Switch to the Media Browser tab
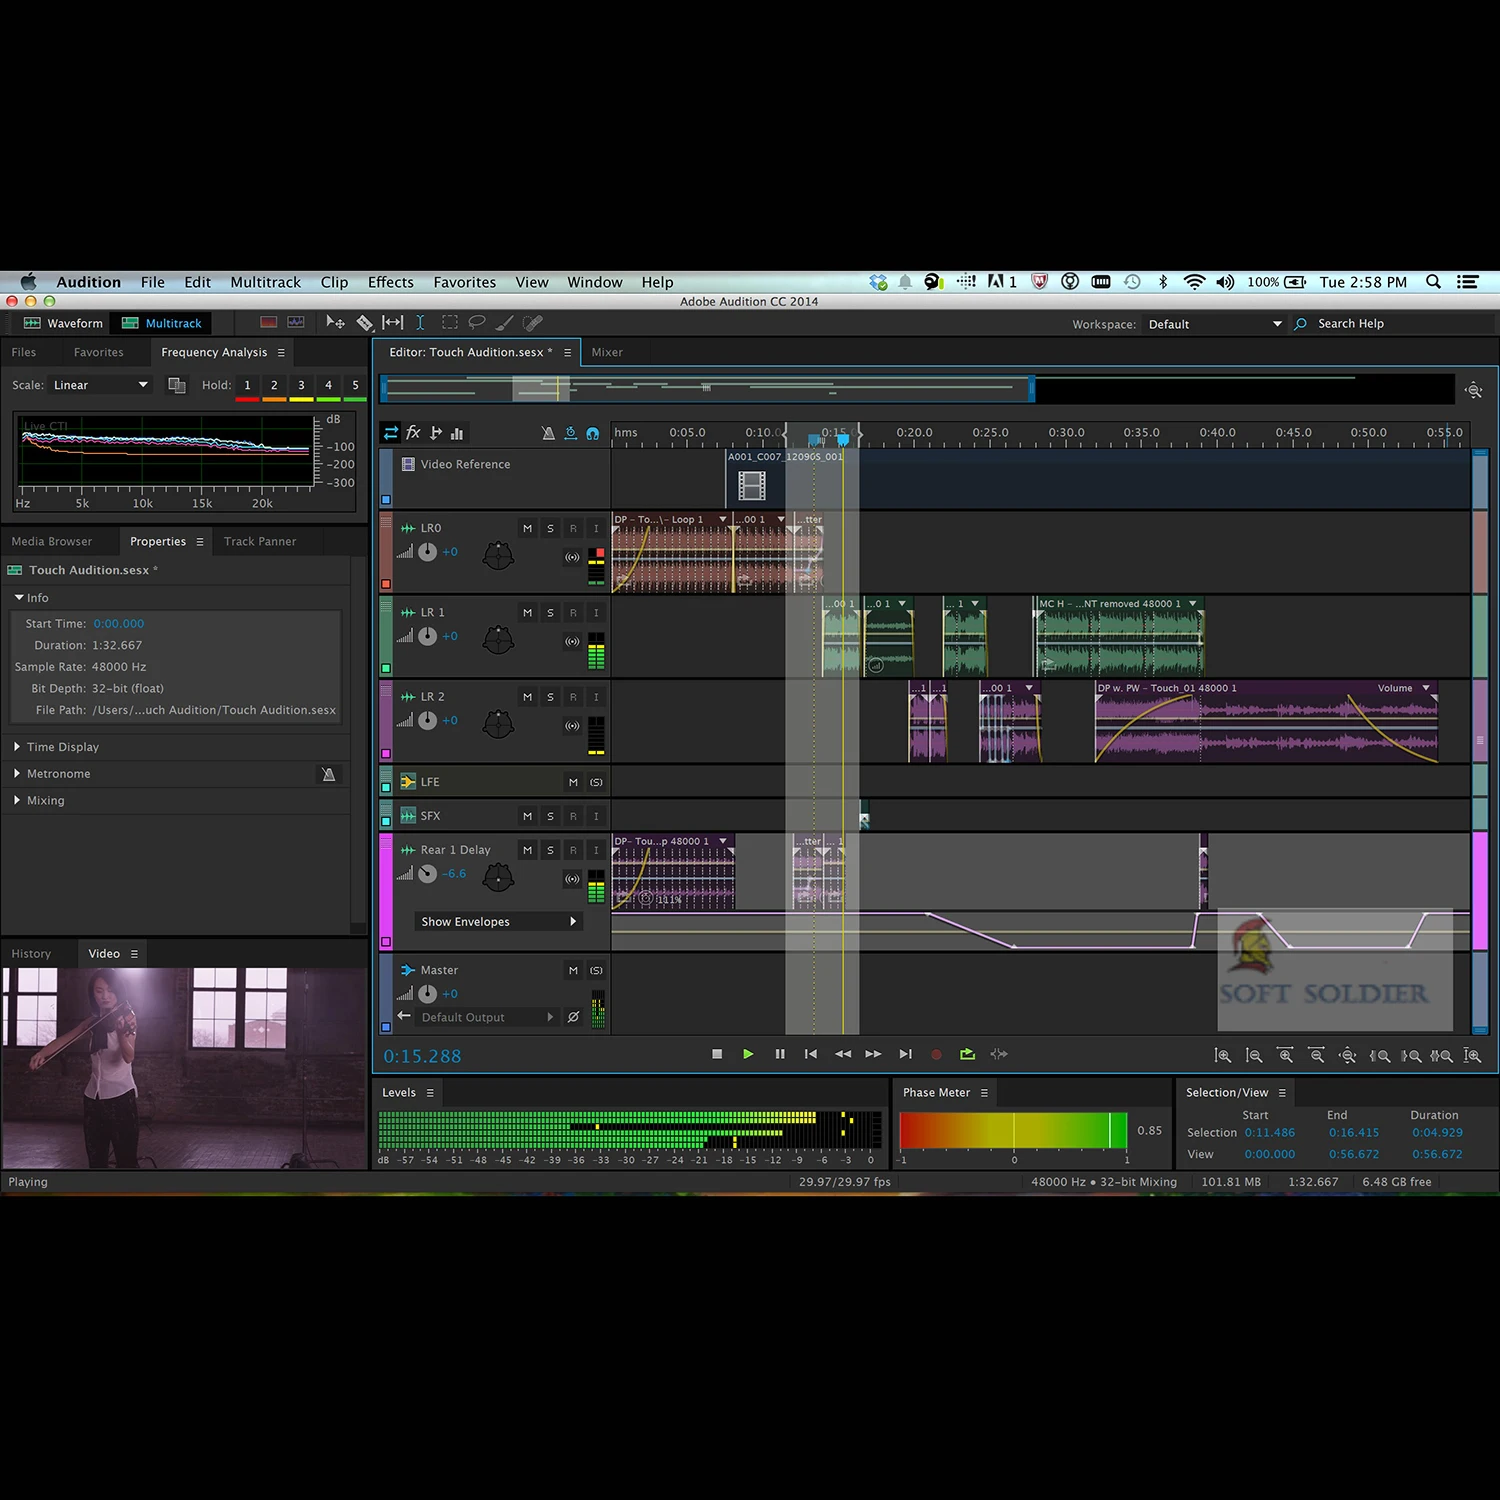 coord(52,541)
